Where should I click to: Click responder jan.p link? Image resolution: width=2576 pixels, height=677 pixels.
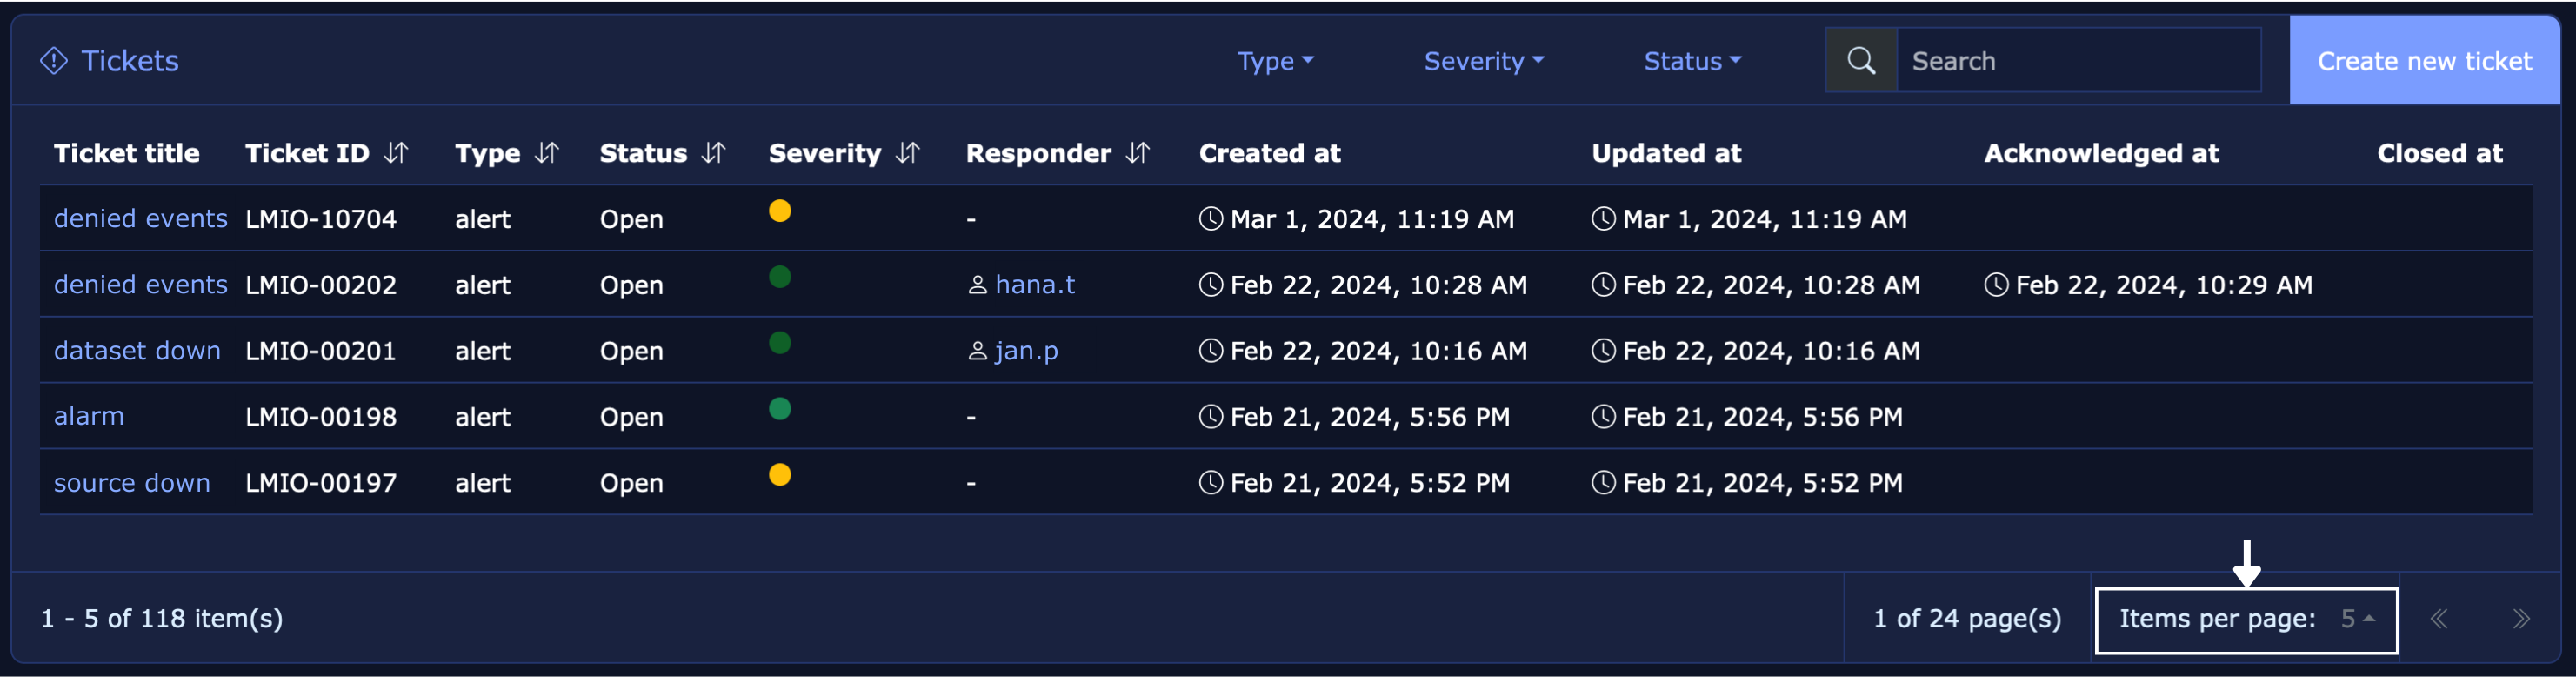coord(1026,351)
